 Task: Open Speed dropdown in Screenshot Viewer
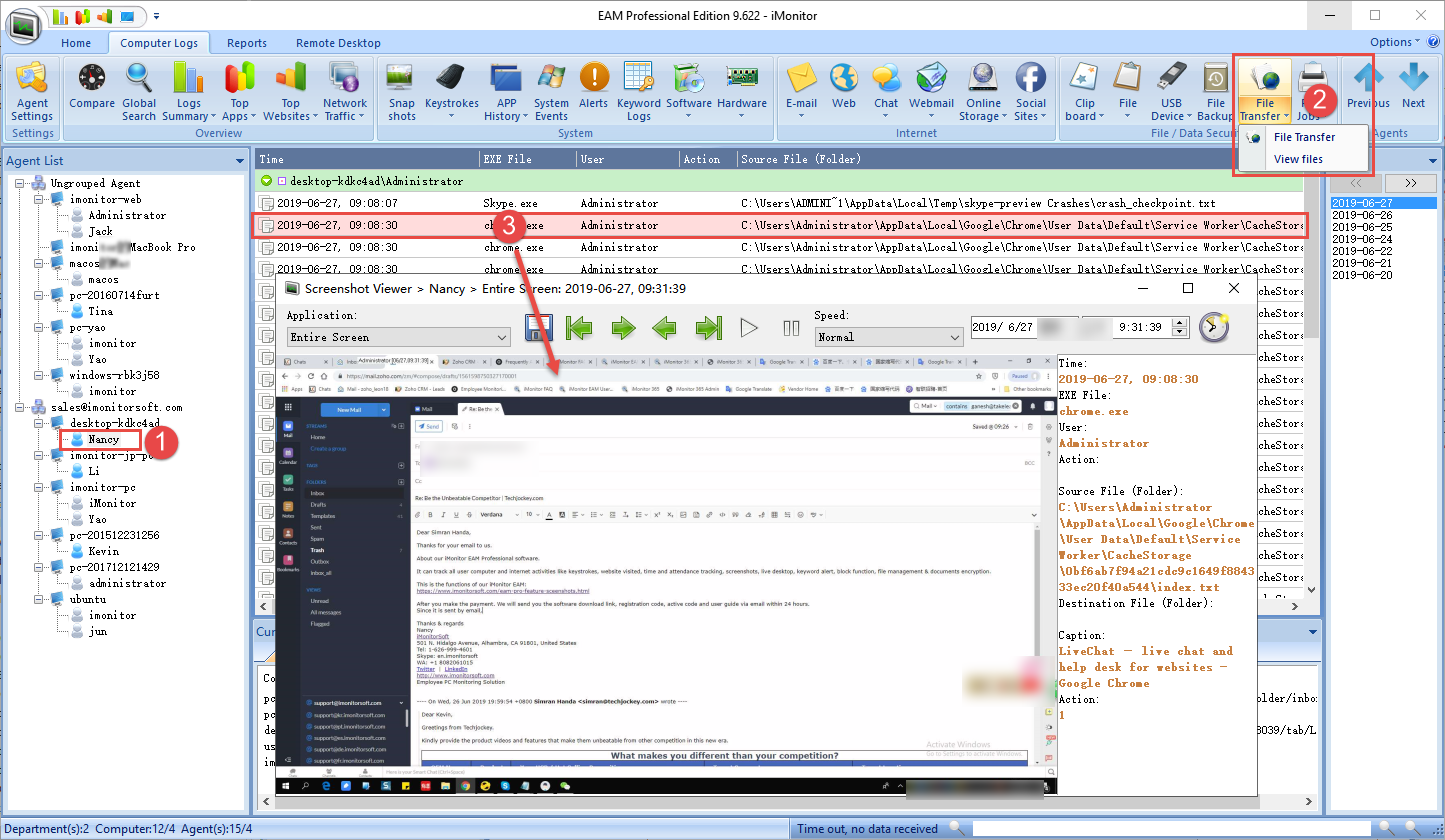click(888, 337)
